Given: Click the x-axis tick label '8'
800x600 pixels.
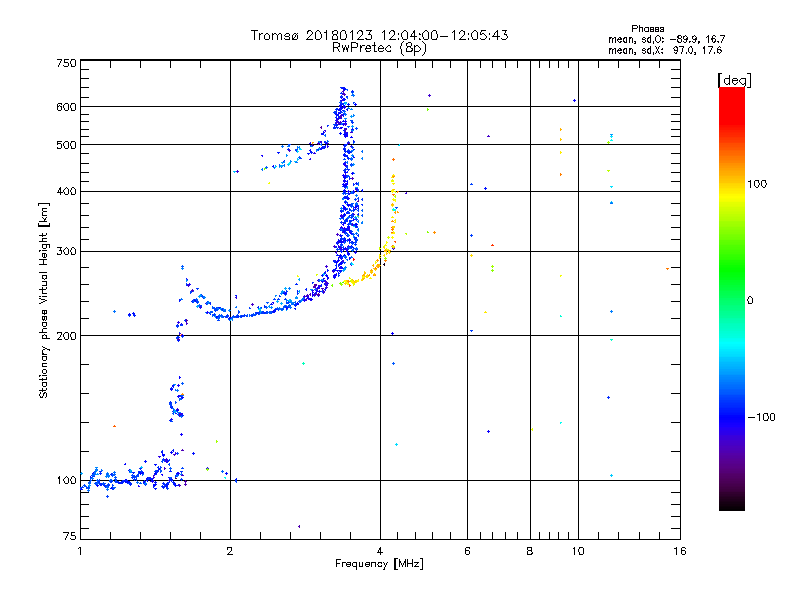Looking at the screenshot, I should [x=530, y=551].
